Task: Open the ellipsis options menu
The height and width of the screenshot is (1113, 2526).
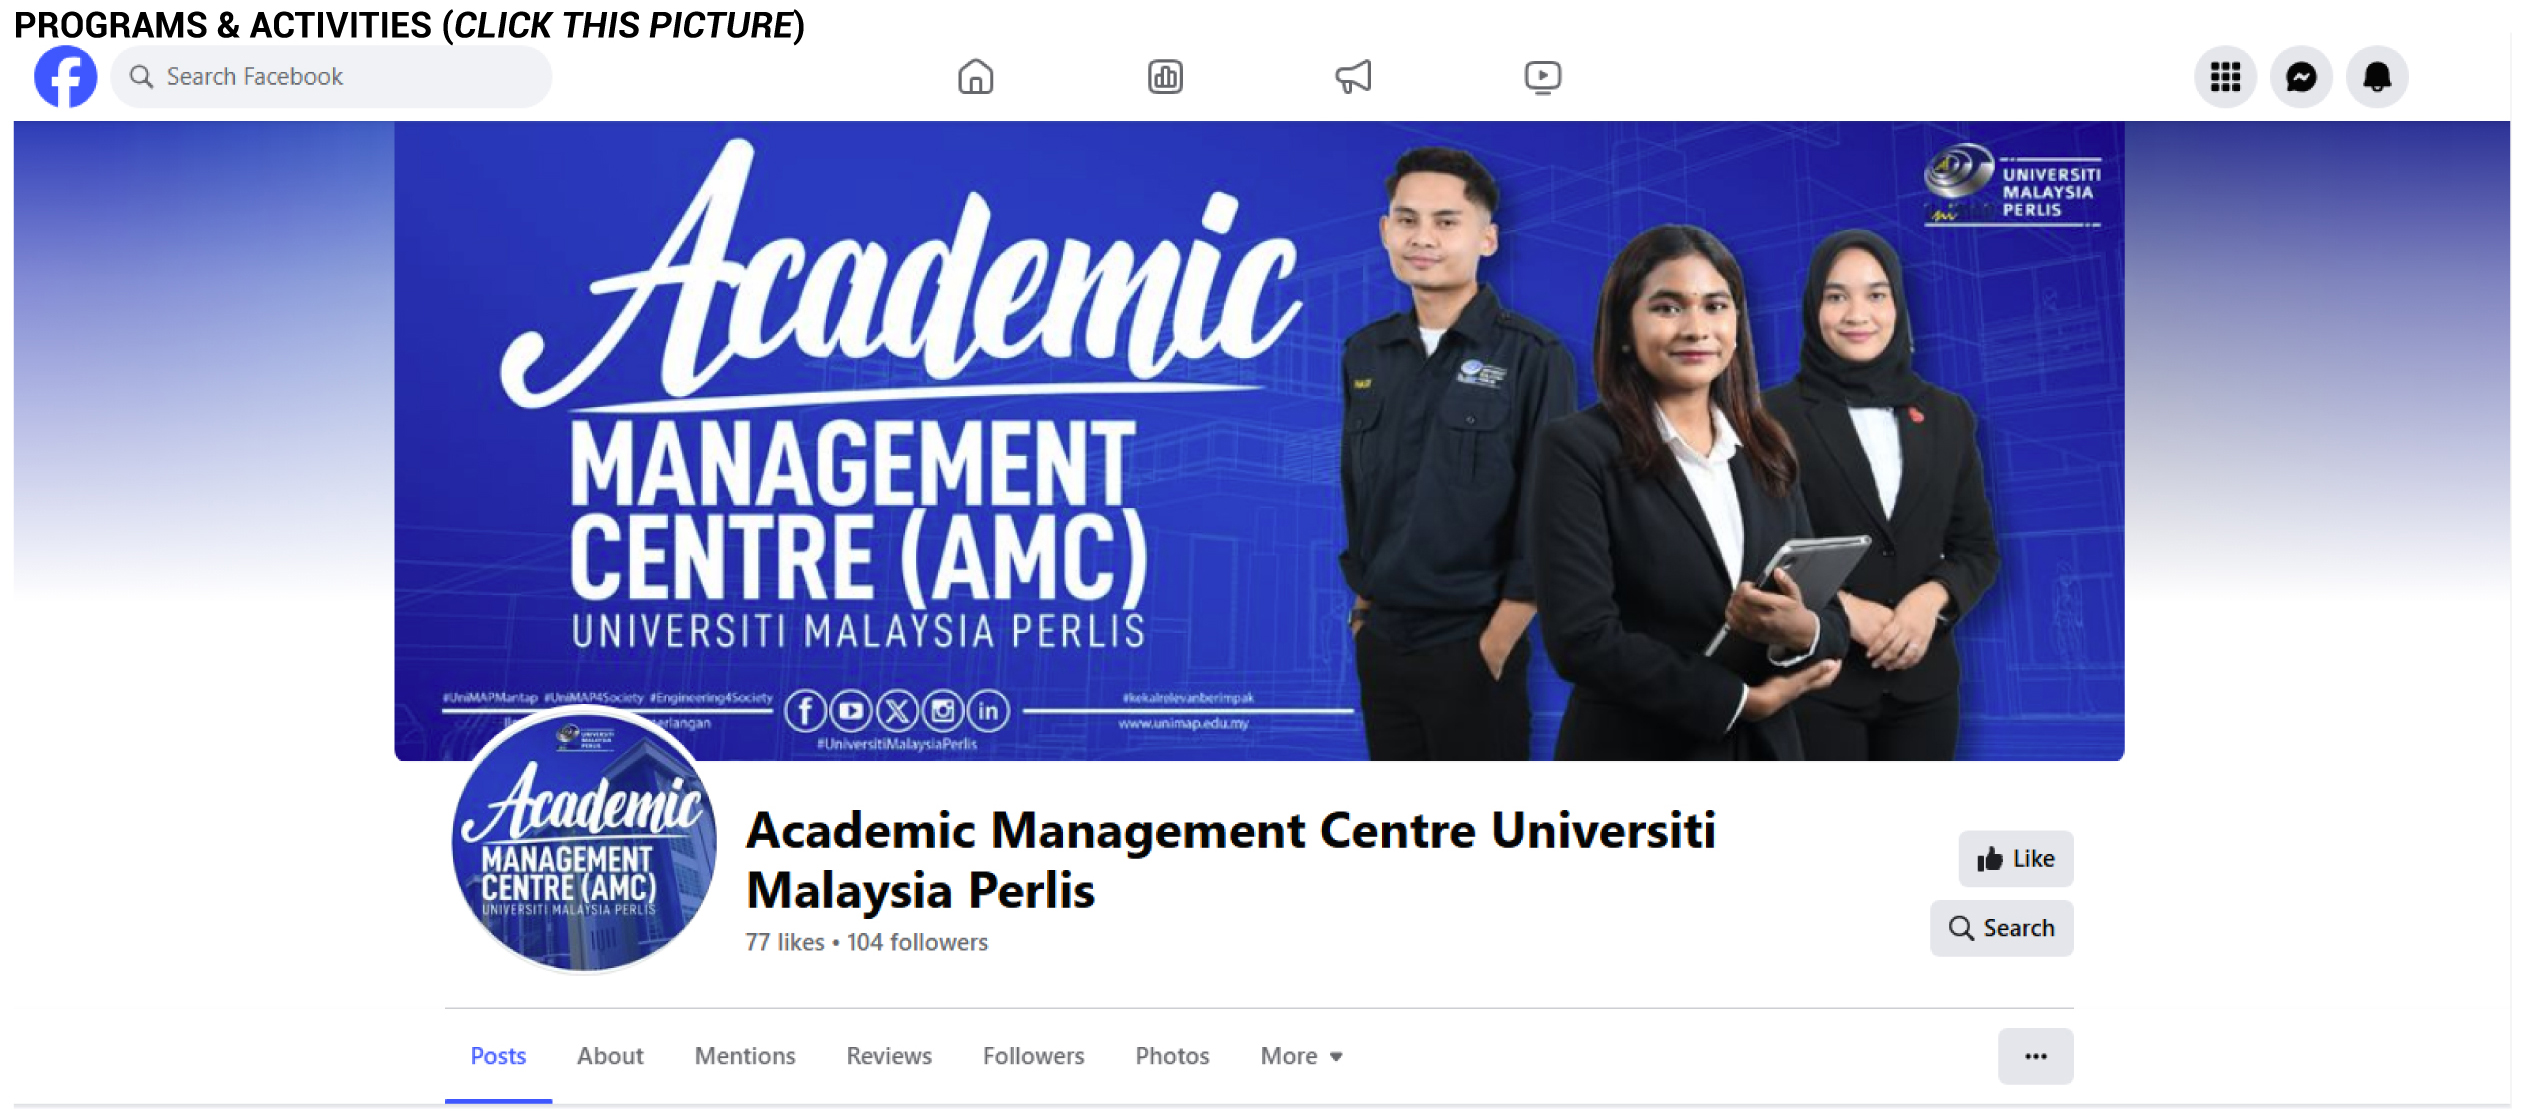Action: [2036, 1056]
